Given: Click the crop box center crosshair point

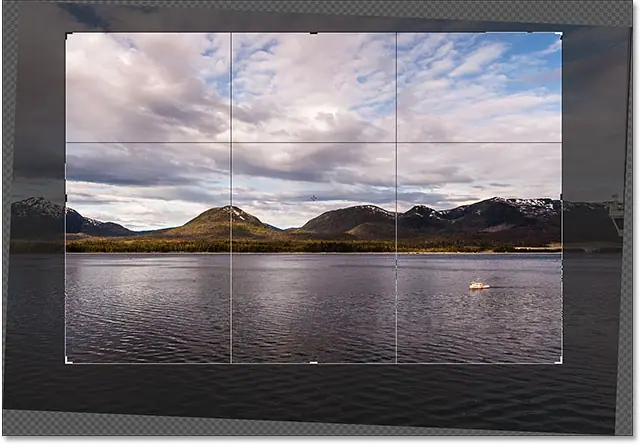Looking at the screenshot, I should click(314, 198).
